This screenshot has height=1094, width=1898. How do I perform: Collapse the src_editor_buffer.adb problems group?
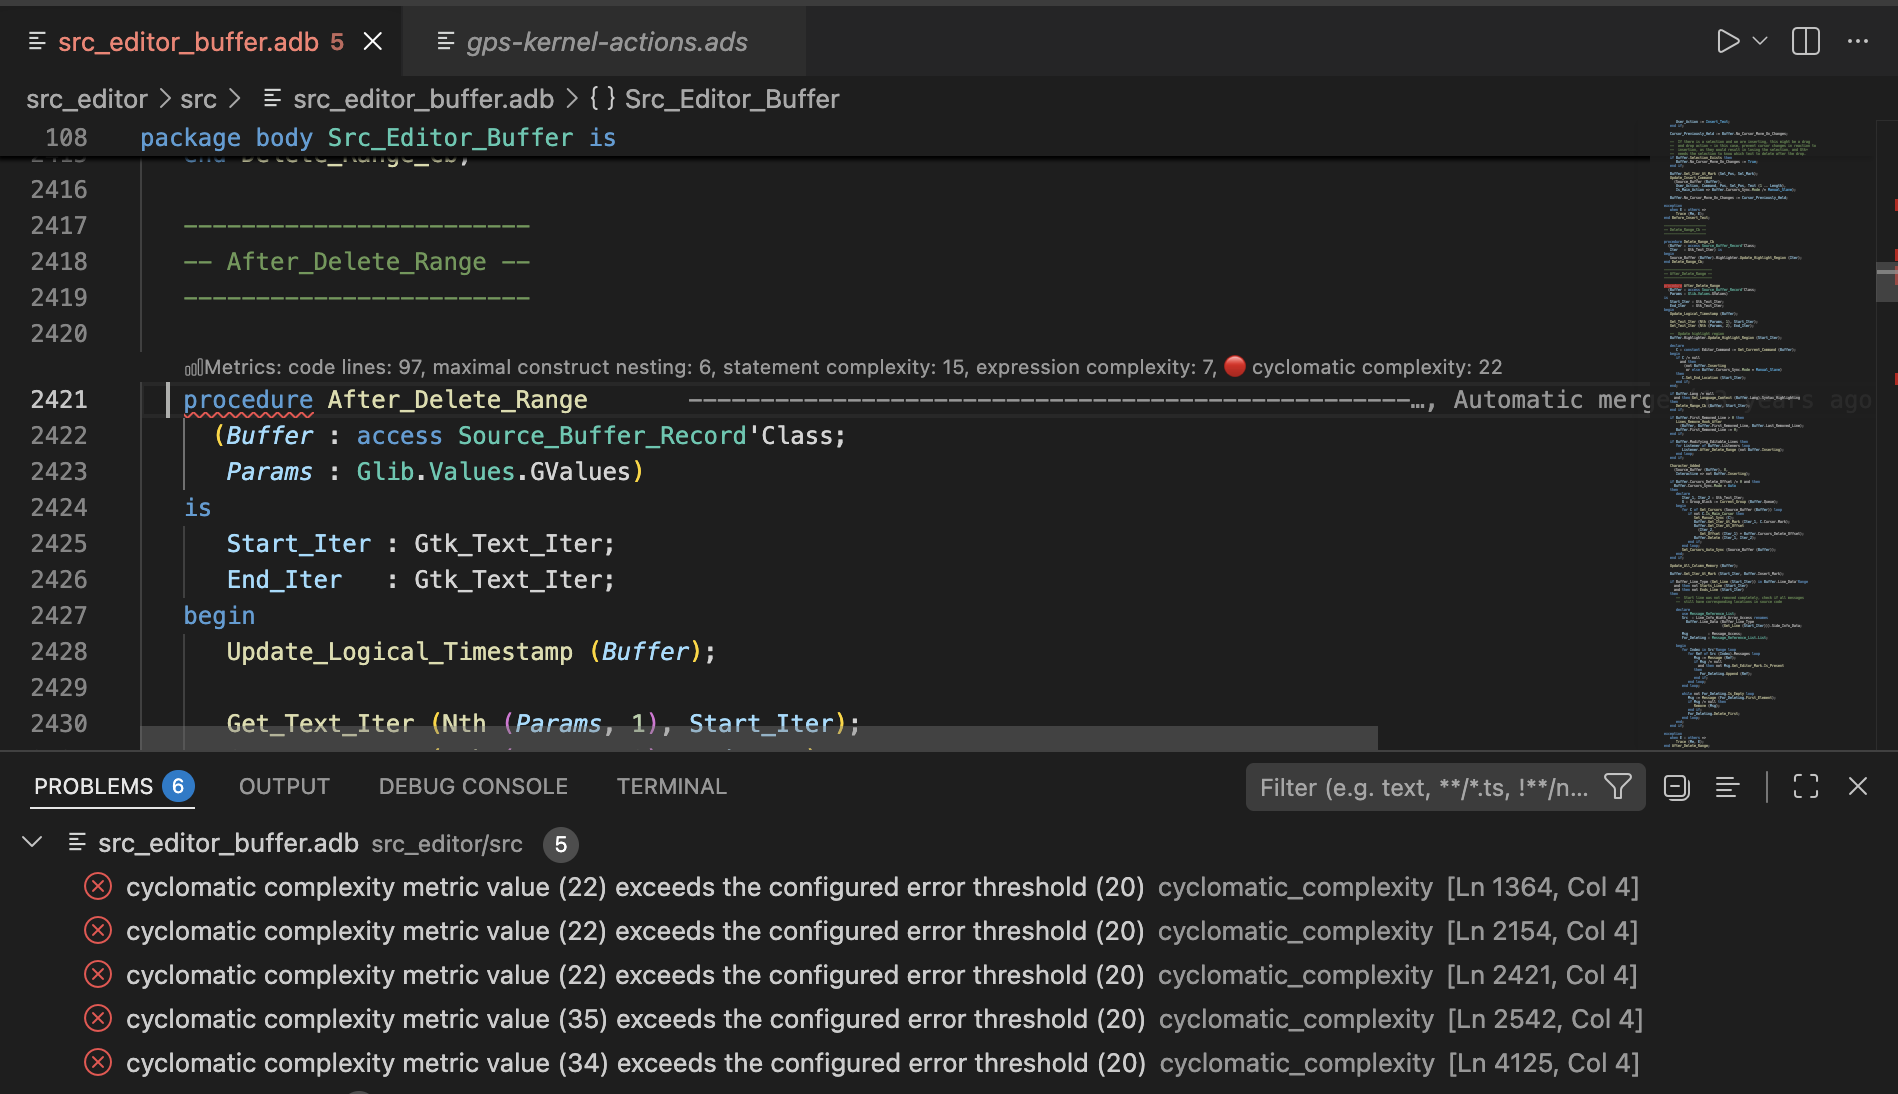32,843
